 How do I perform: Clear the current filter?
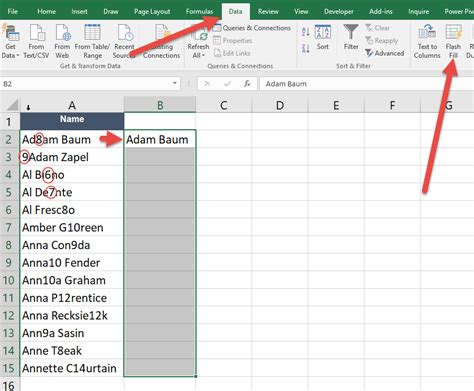tap(377, 28)
